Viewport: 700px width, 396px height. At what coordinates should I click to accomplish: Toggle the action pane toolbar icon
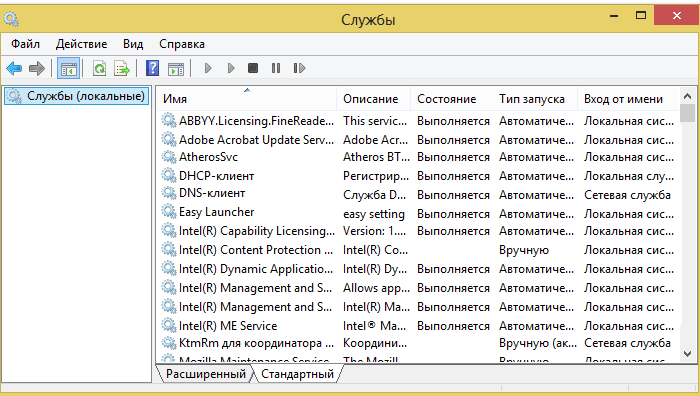click(175, 69)
